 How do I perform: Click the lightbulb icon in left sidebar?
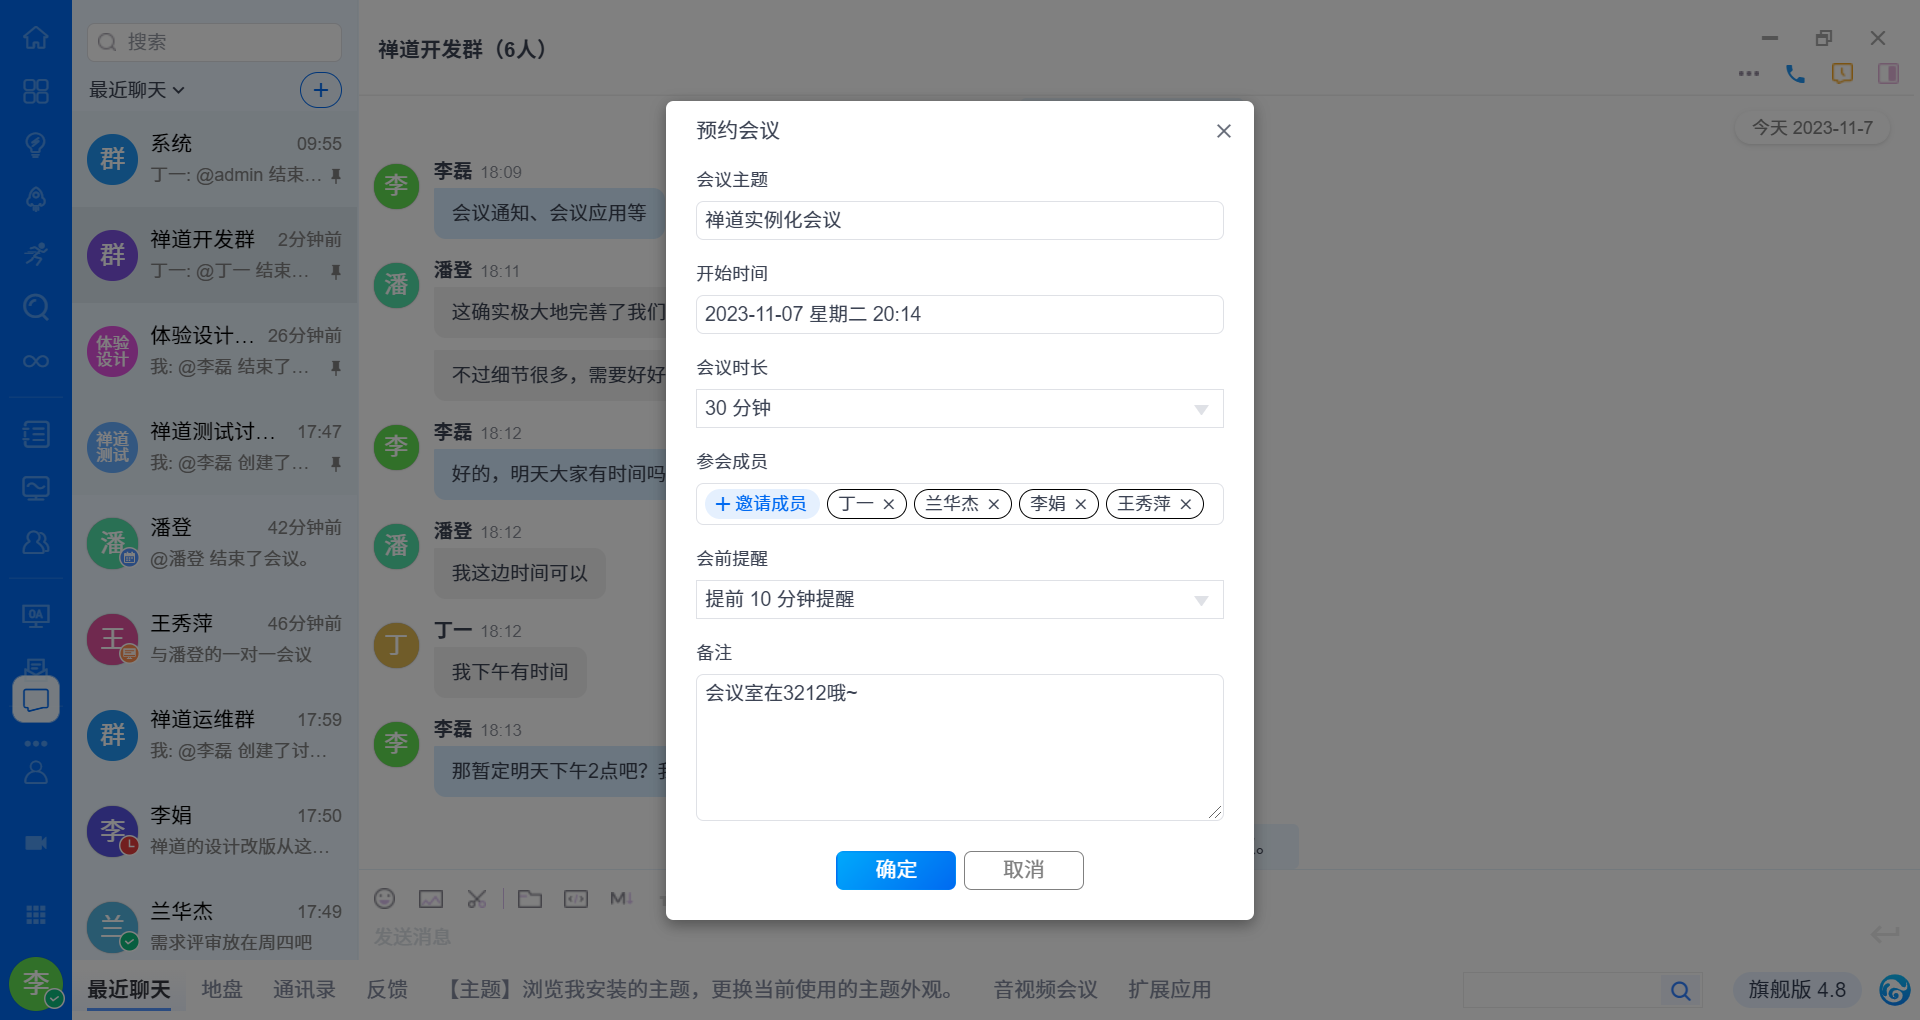pyautogui.click(x=36, y=145)
